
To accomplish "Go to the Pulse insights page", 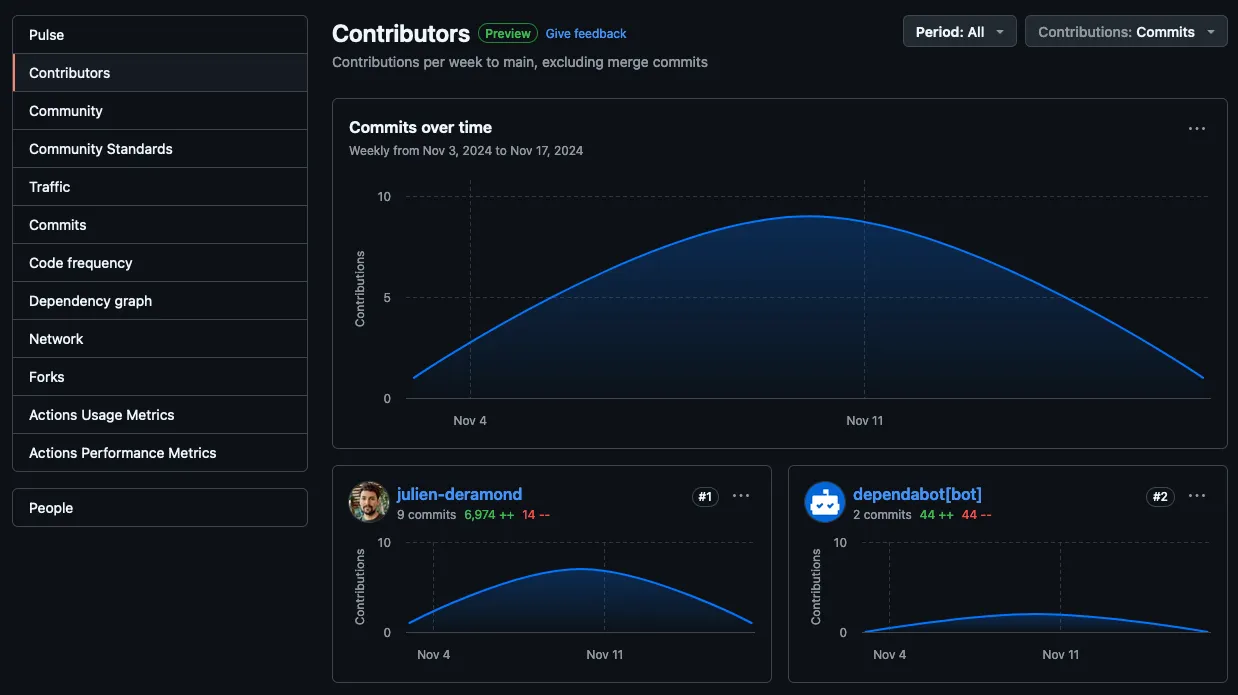I will pyautogui.click(x=160, y=35).
